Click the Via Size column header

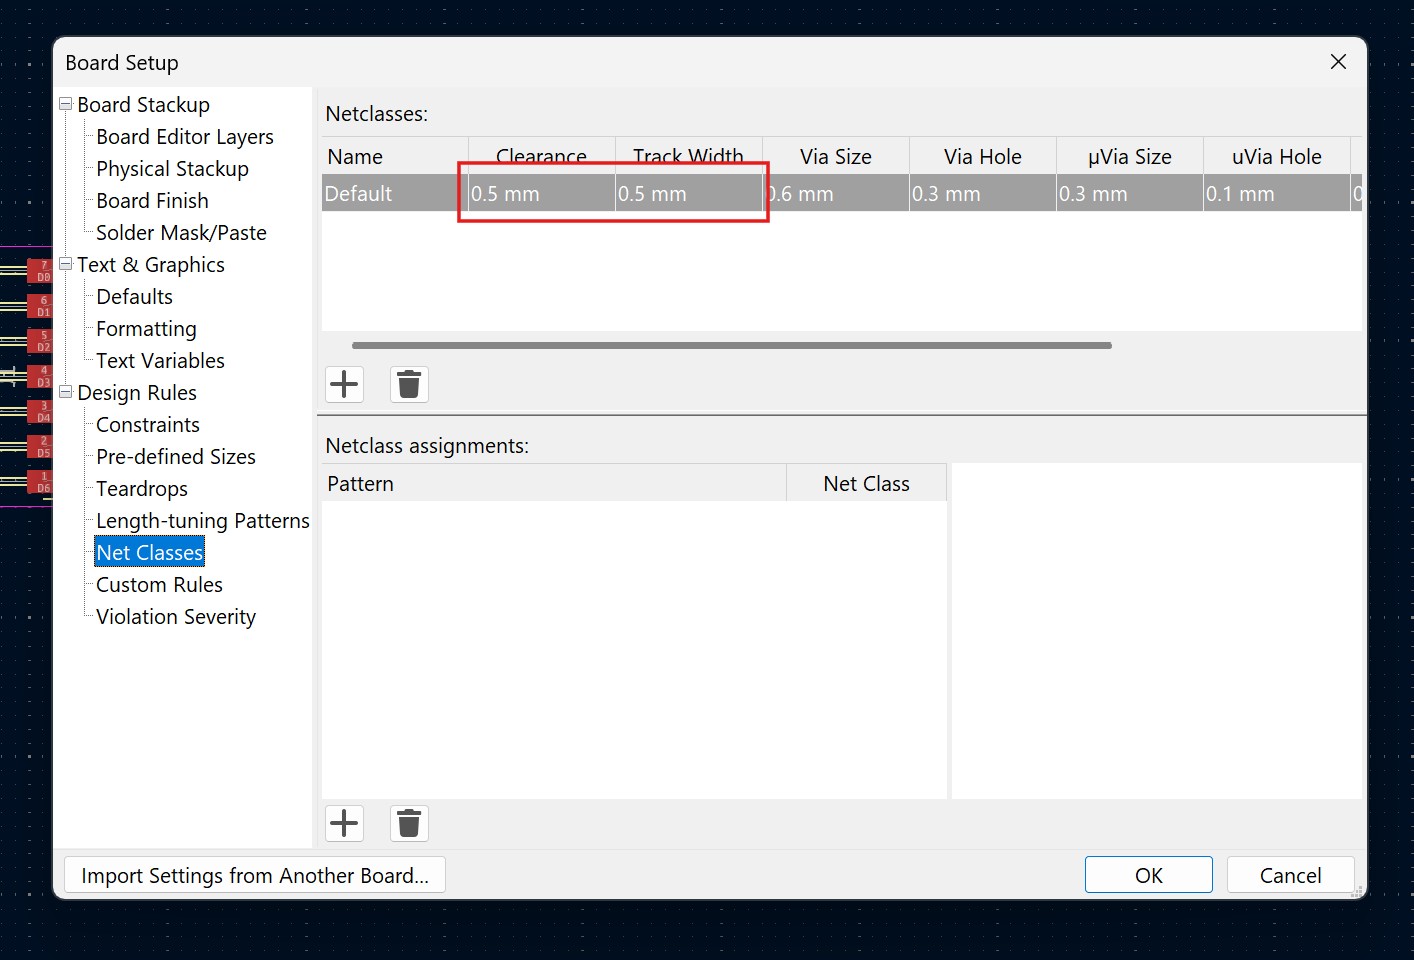pyautogui.click(x=836, y=156)
